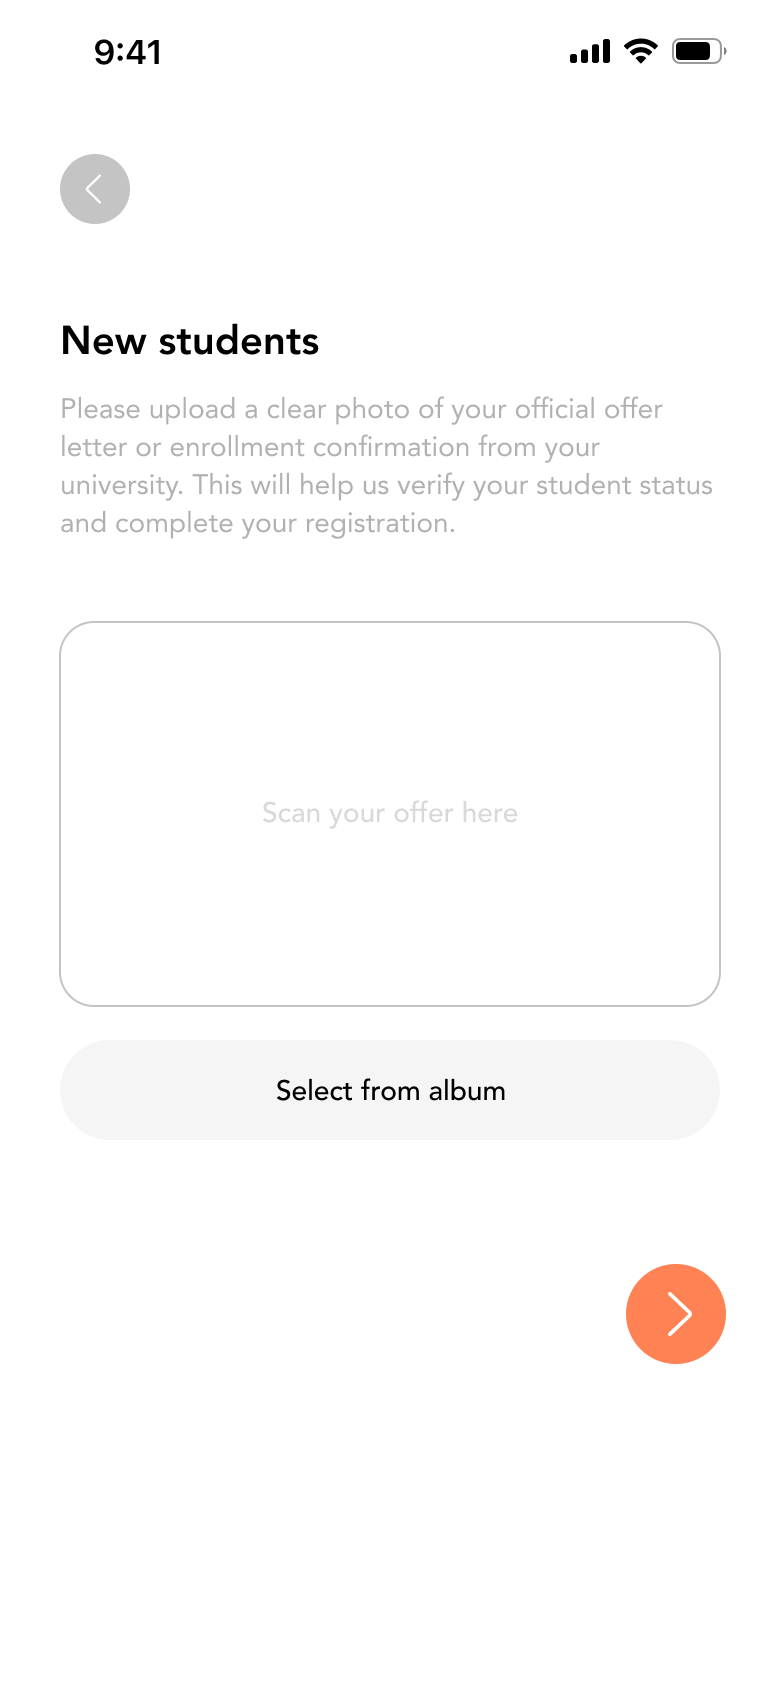This screenshot has width=780, height=1688.
Task: Click the 'complete your registration' text line
Action: 258,523
